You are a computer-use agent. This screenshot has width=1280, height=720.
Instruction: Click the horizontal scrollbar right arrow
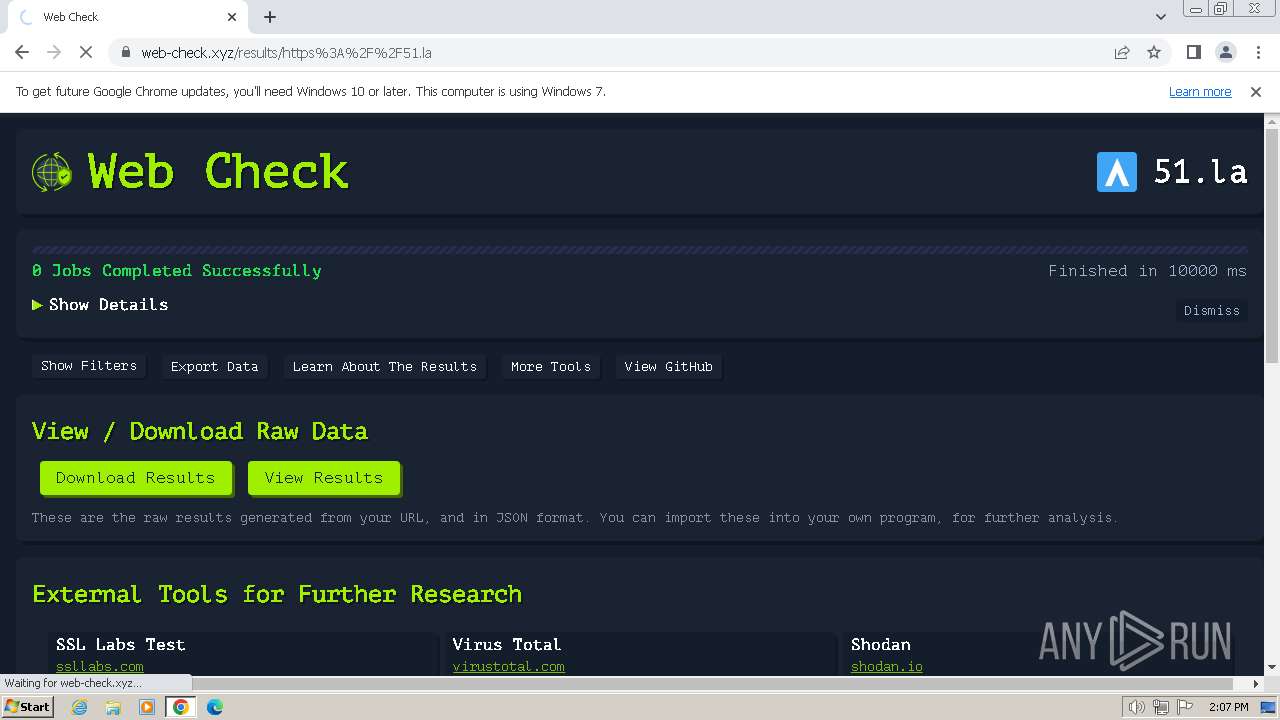click(1256, 684)
